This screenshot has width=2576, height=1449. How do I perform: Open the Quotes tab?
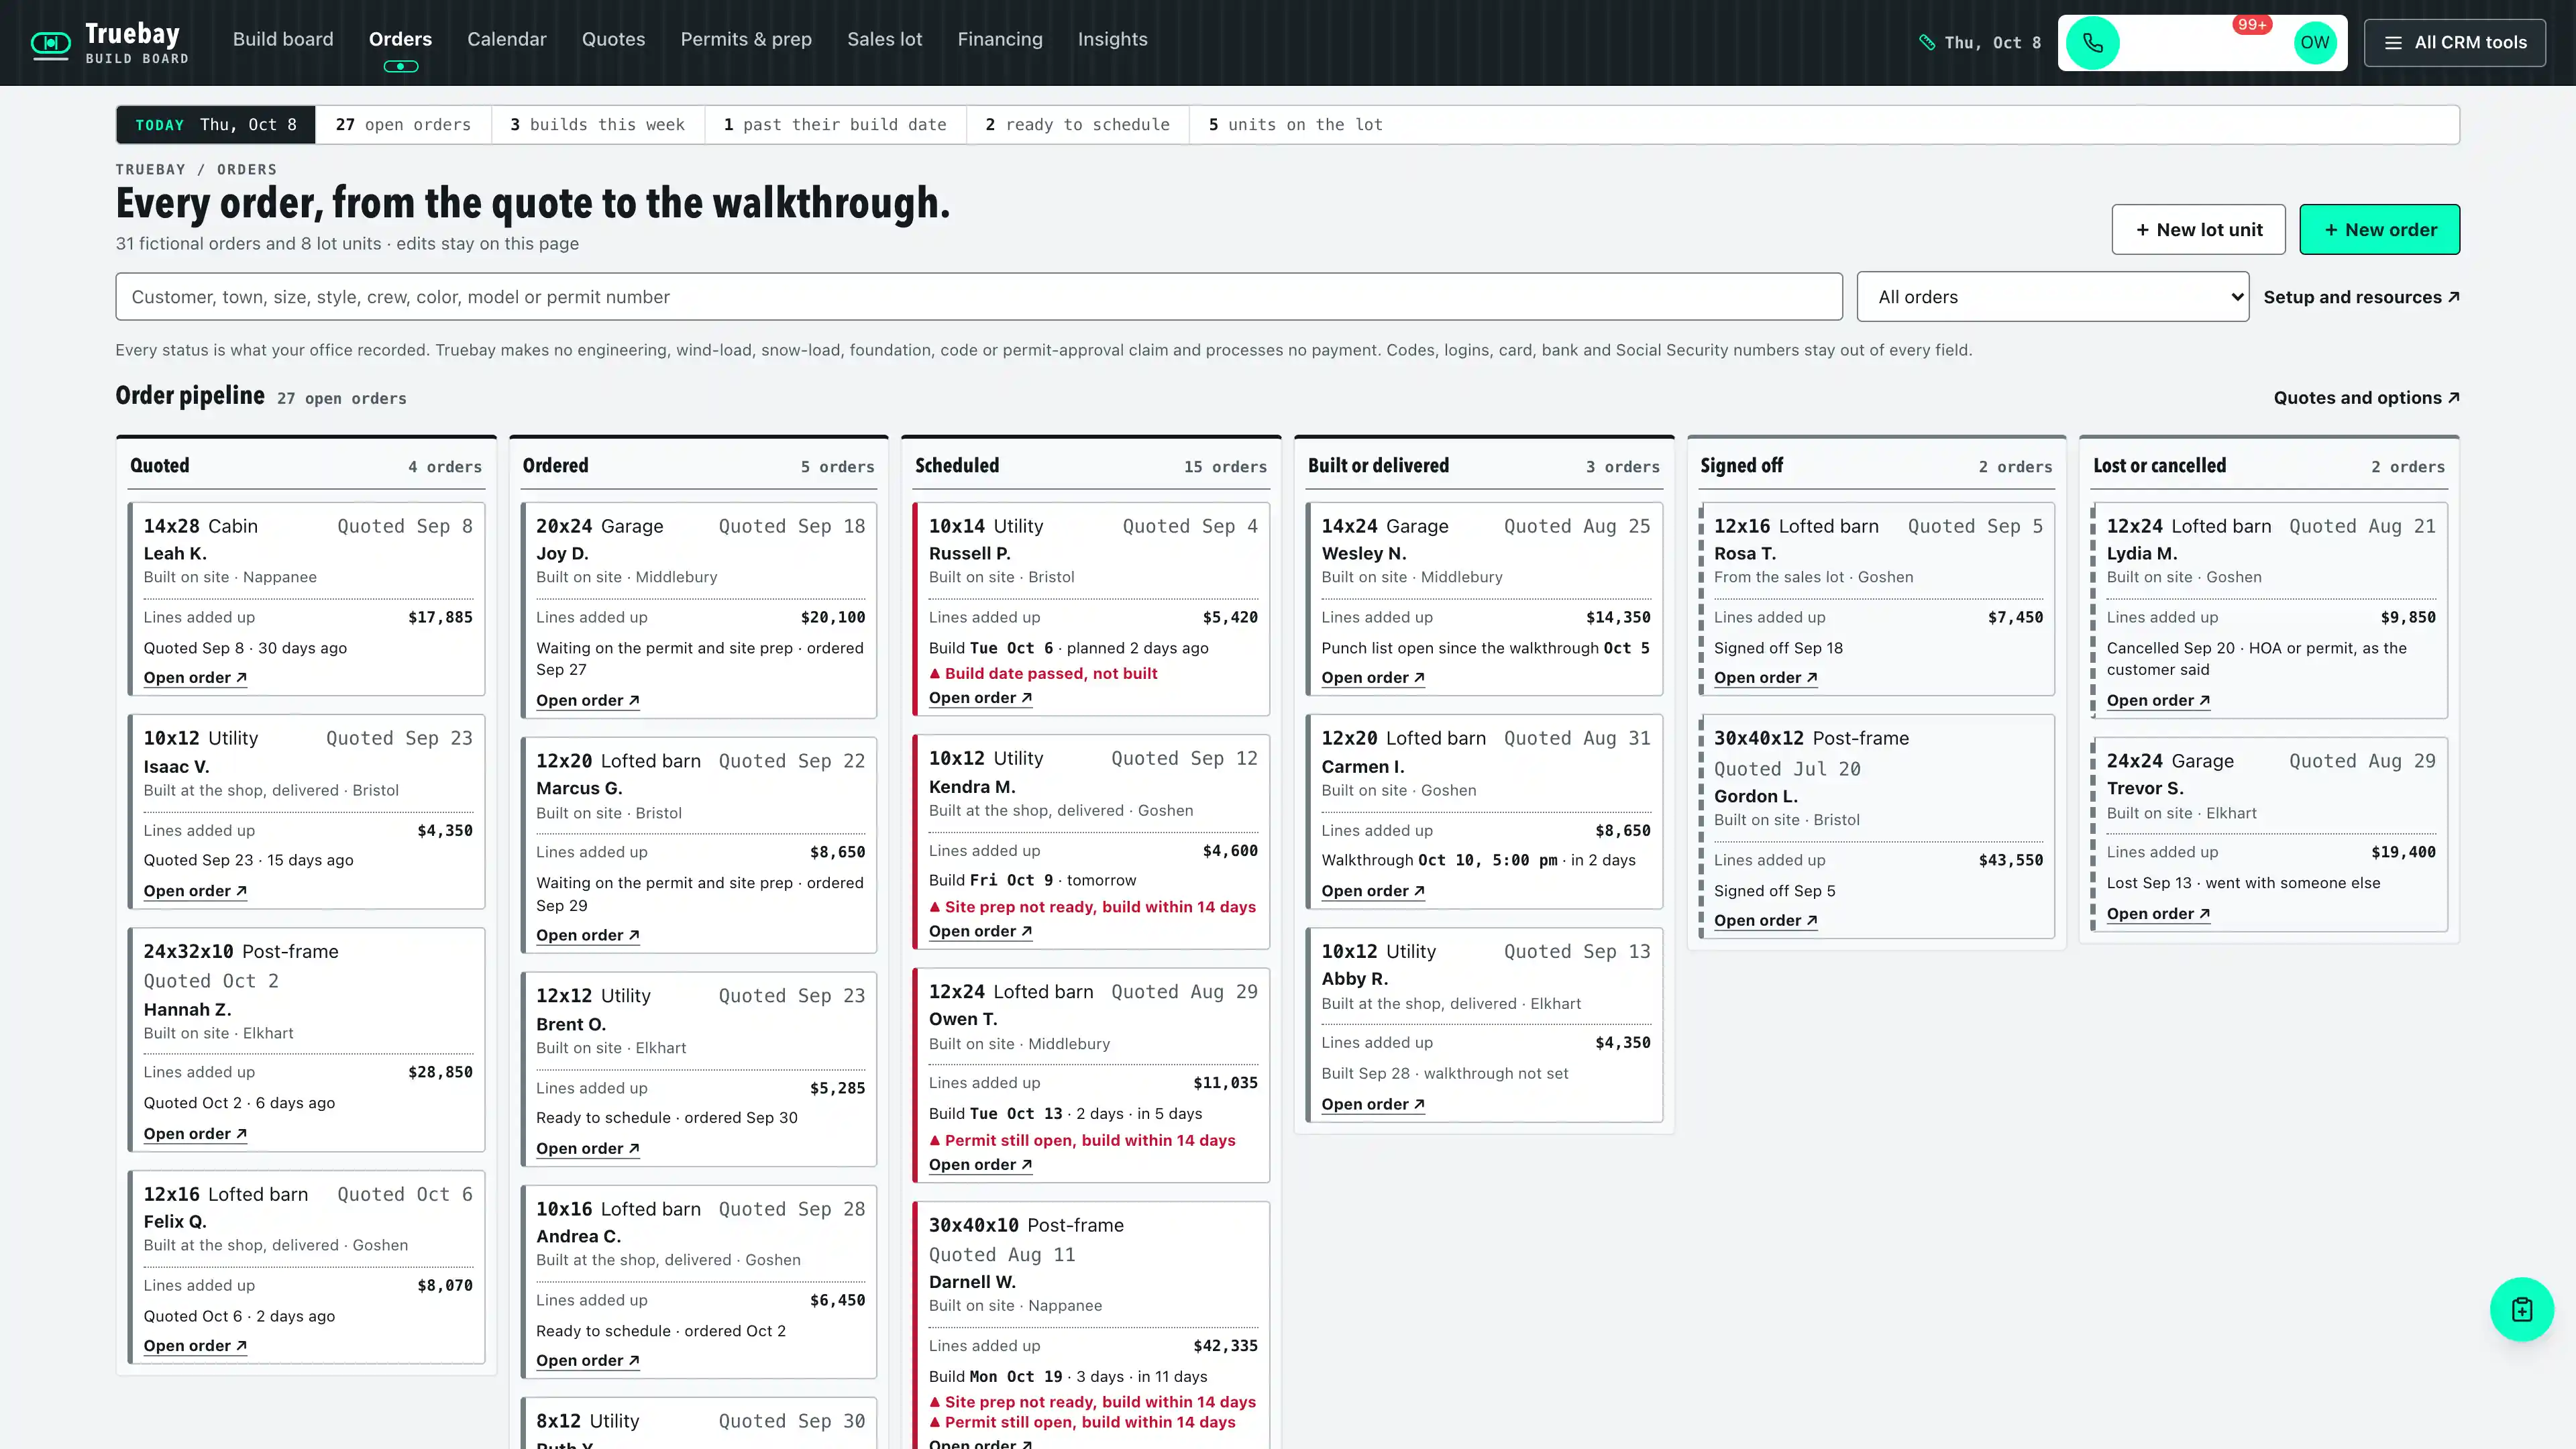[x=613, y=39]
